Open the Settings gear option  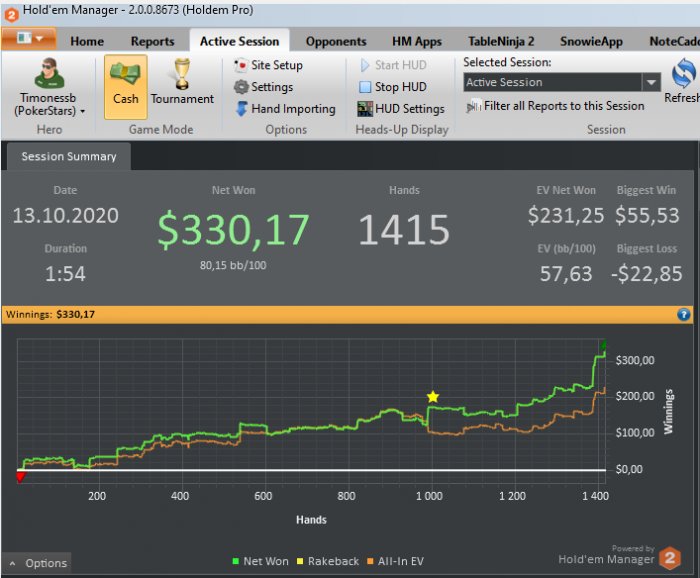263,87
